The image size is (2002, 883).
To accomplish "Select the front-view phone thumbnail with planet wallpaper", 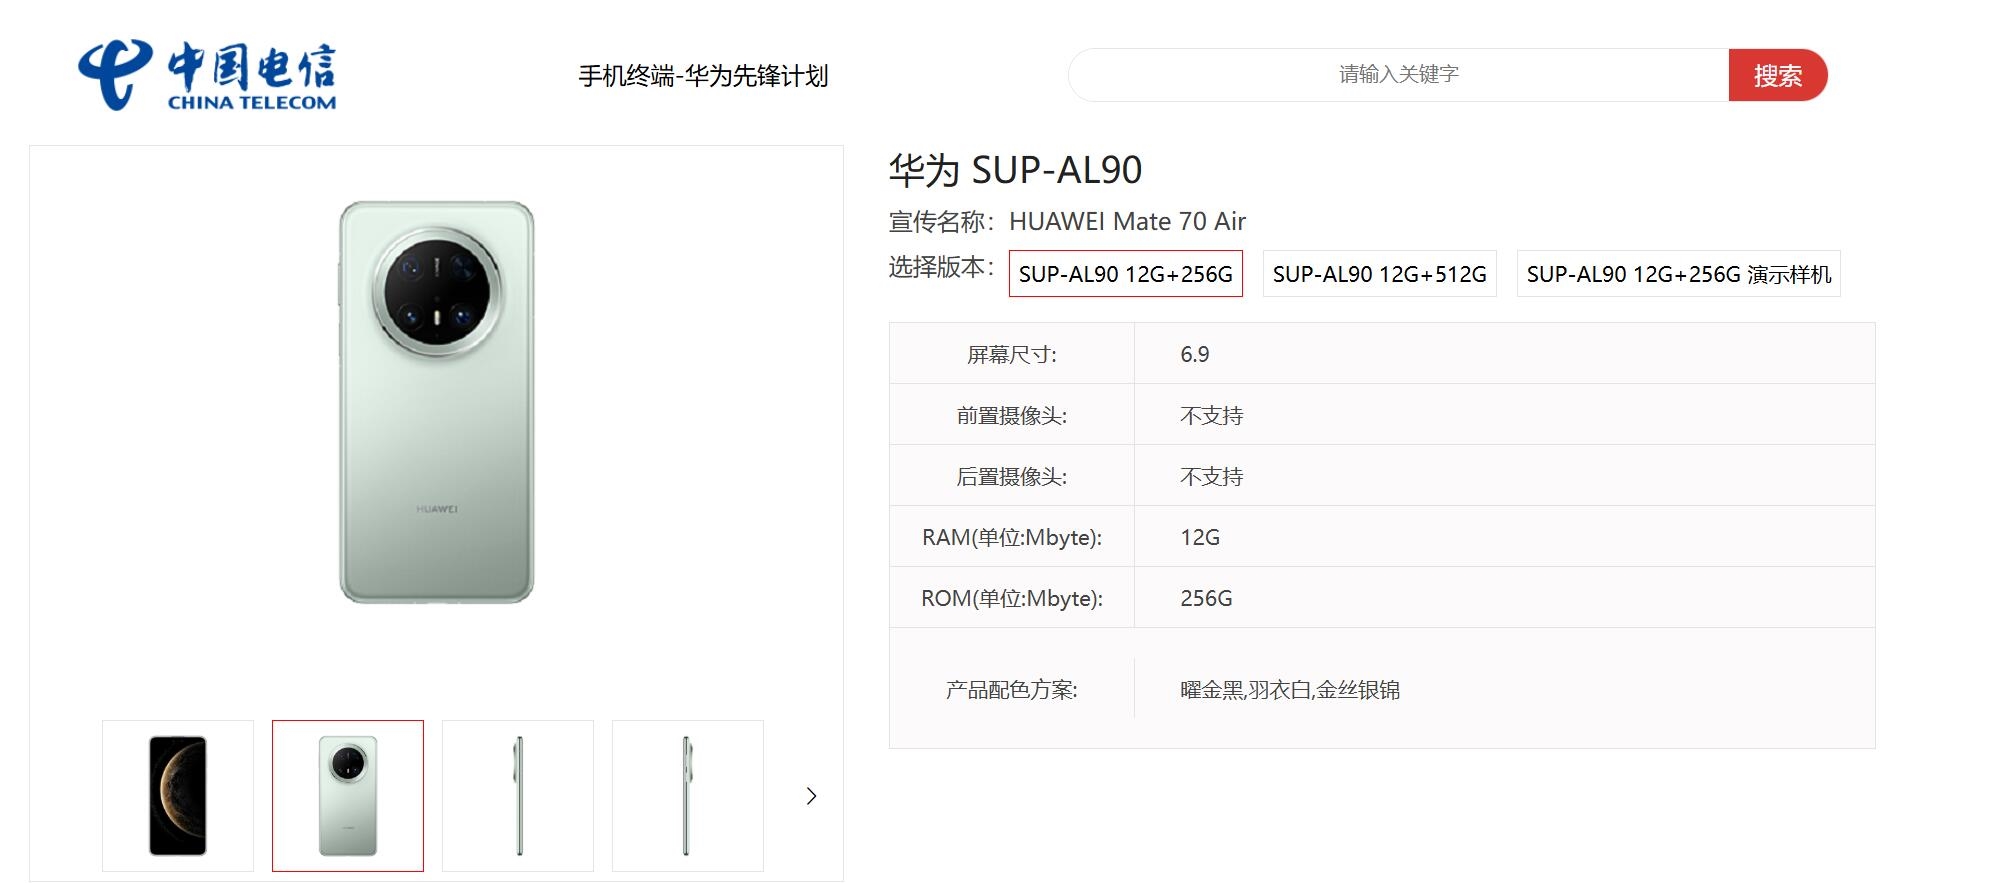I will pyautogui.click(x=178, y=796).
